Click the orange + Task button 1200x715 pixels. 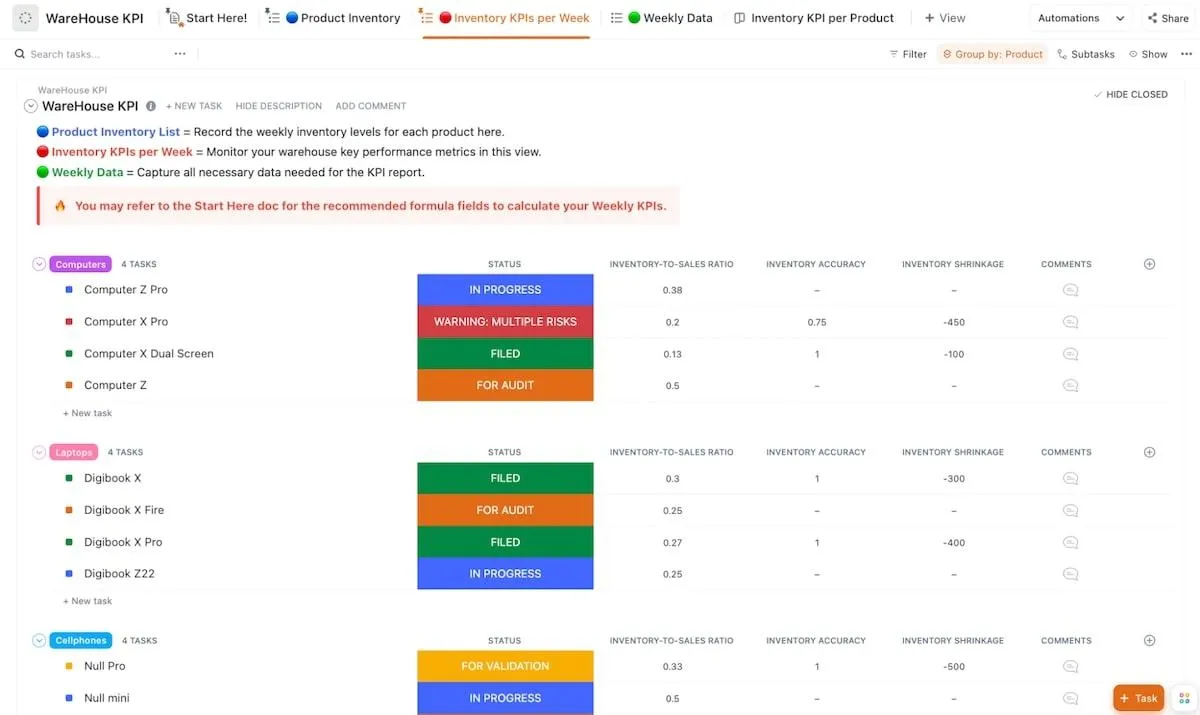[x=1139, y=698]
